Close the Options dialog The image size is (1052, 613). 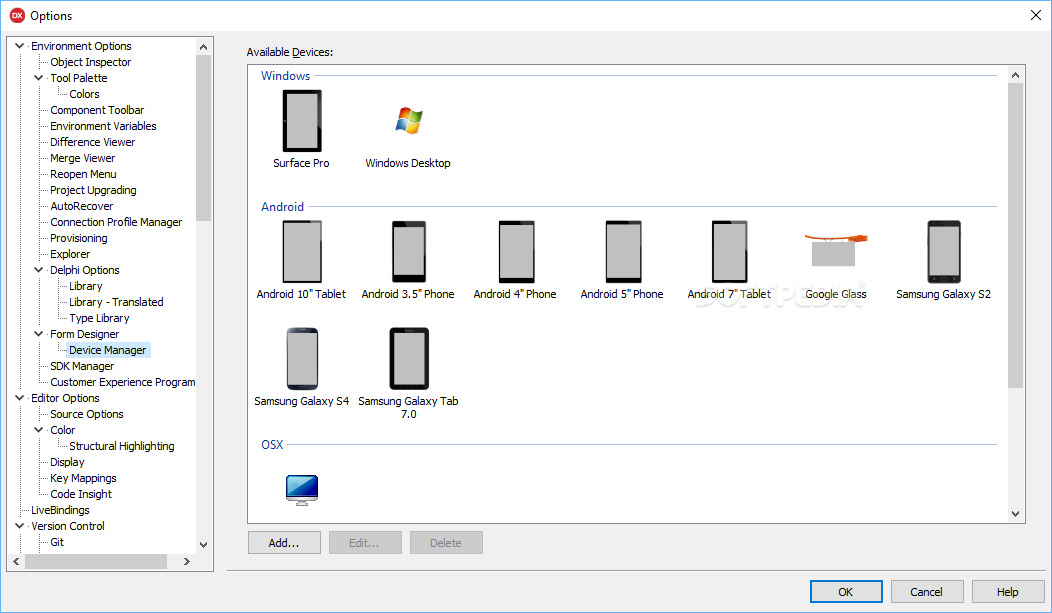pyautogui.click(x=1035, y=15)
